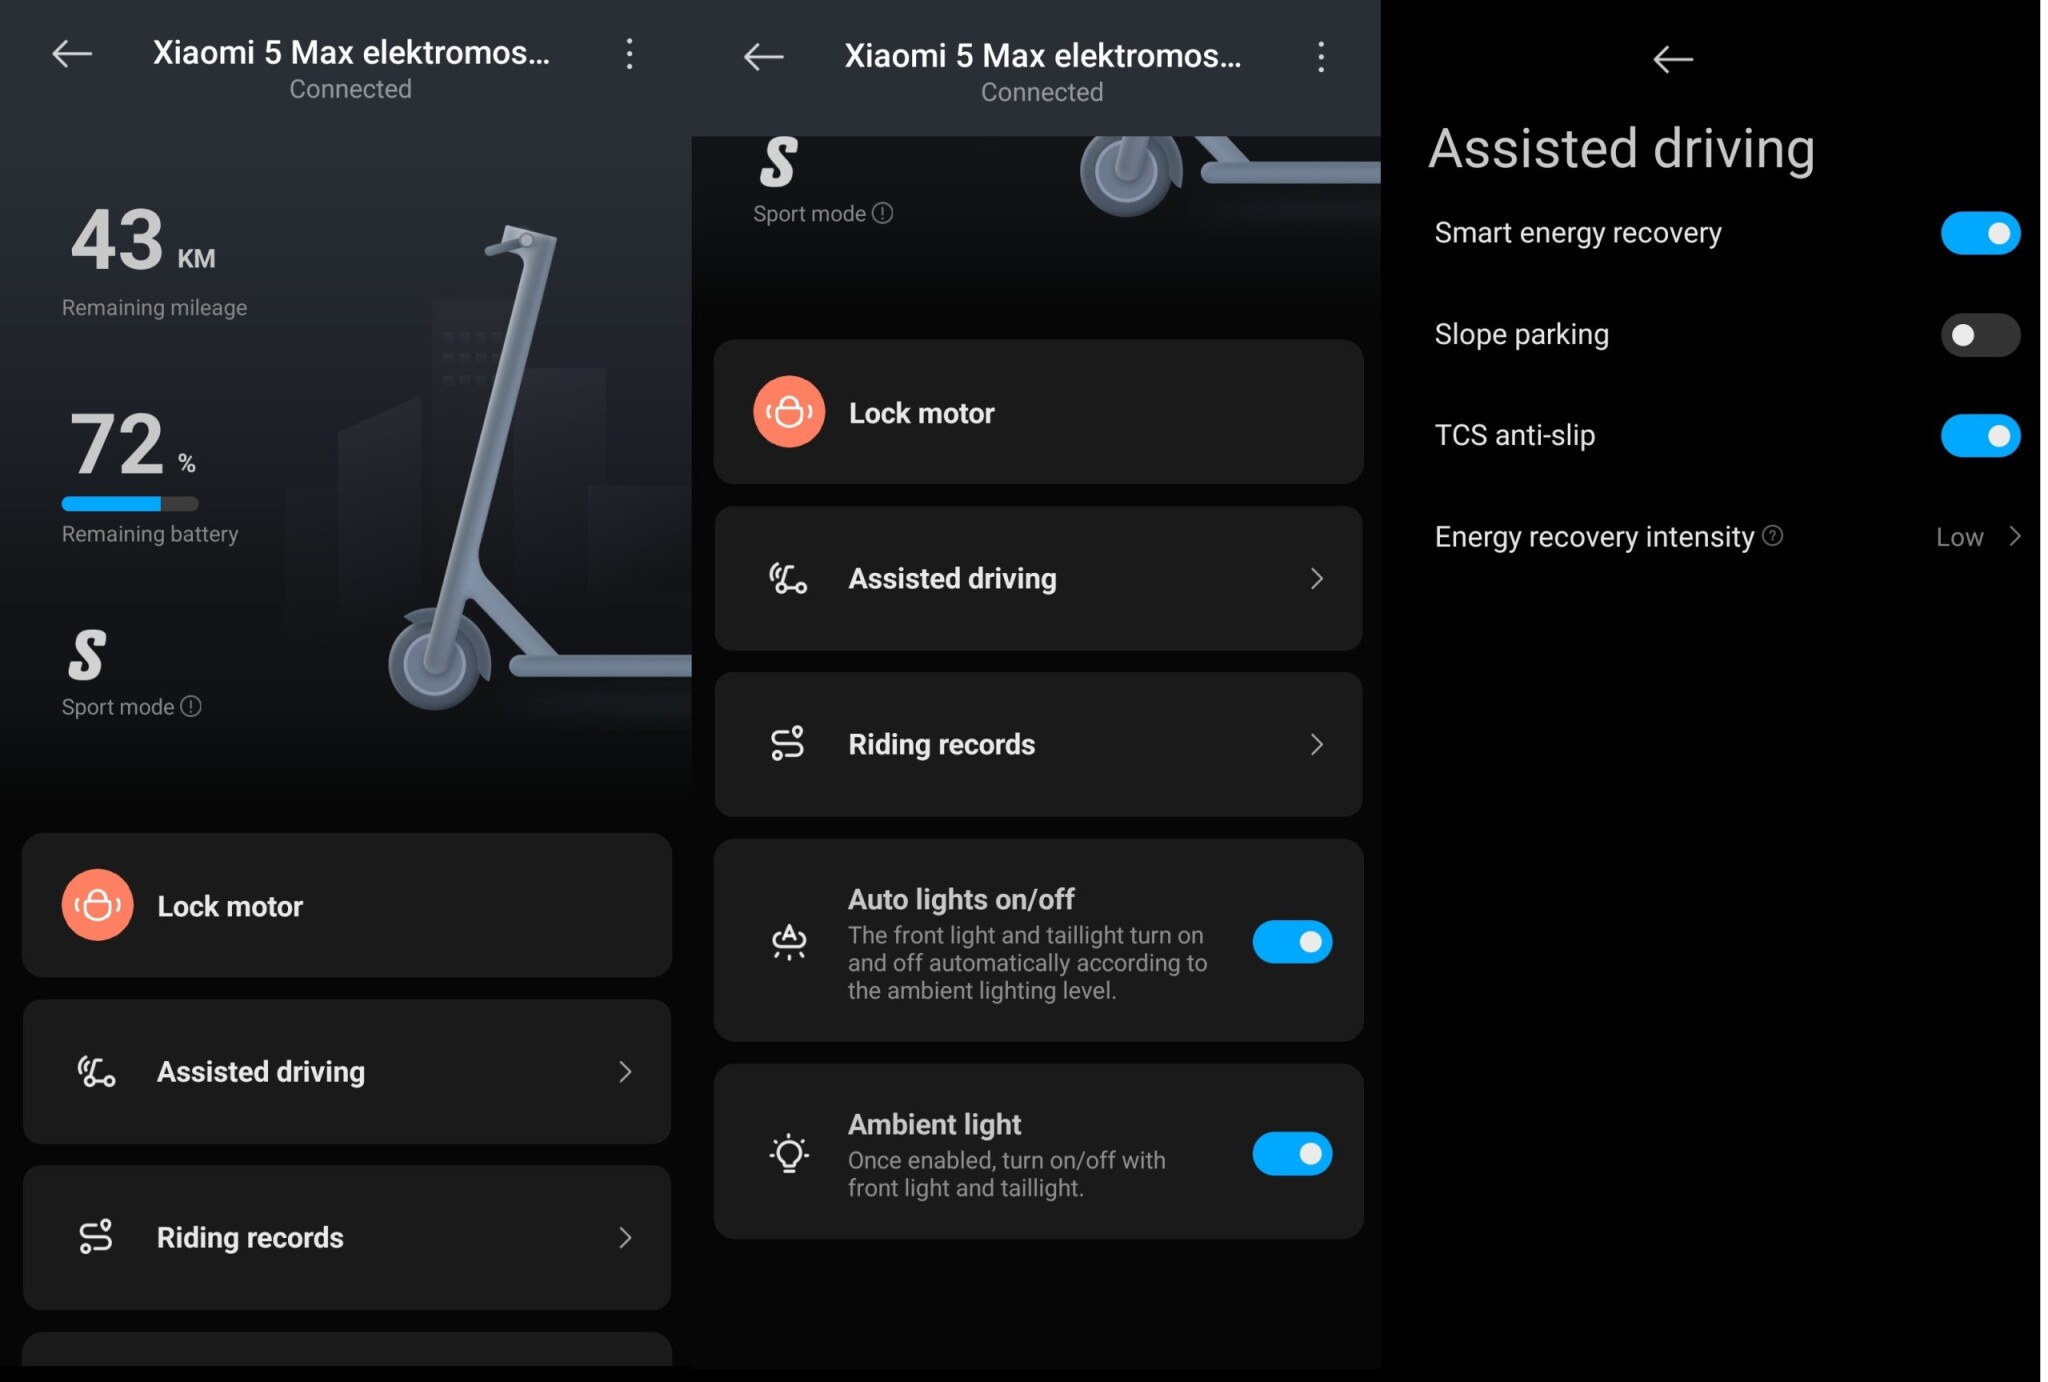Tap Ambient light description text

[x=1006, y=1174]
